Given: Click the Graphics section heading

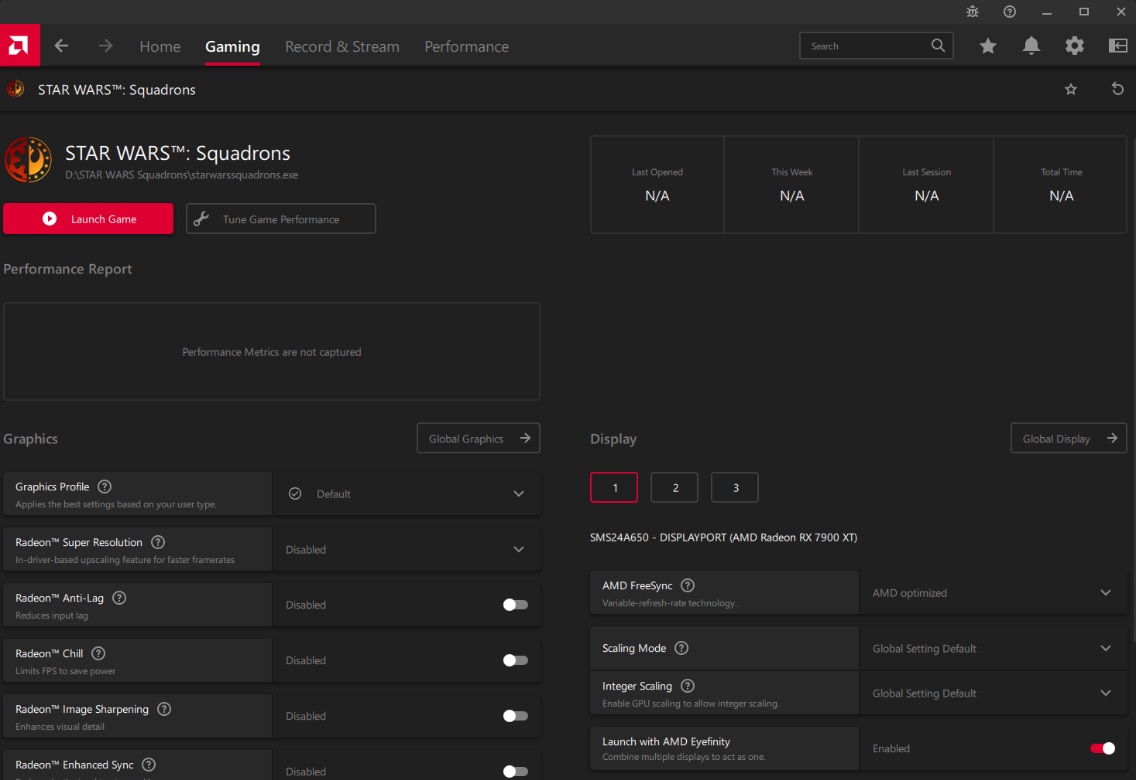Looking at the screenshot, I should [x=30, y=439].
